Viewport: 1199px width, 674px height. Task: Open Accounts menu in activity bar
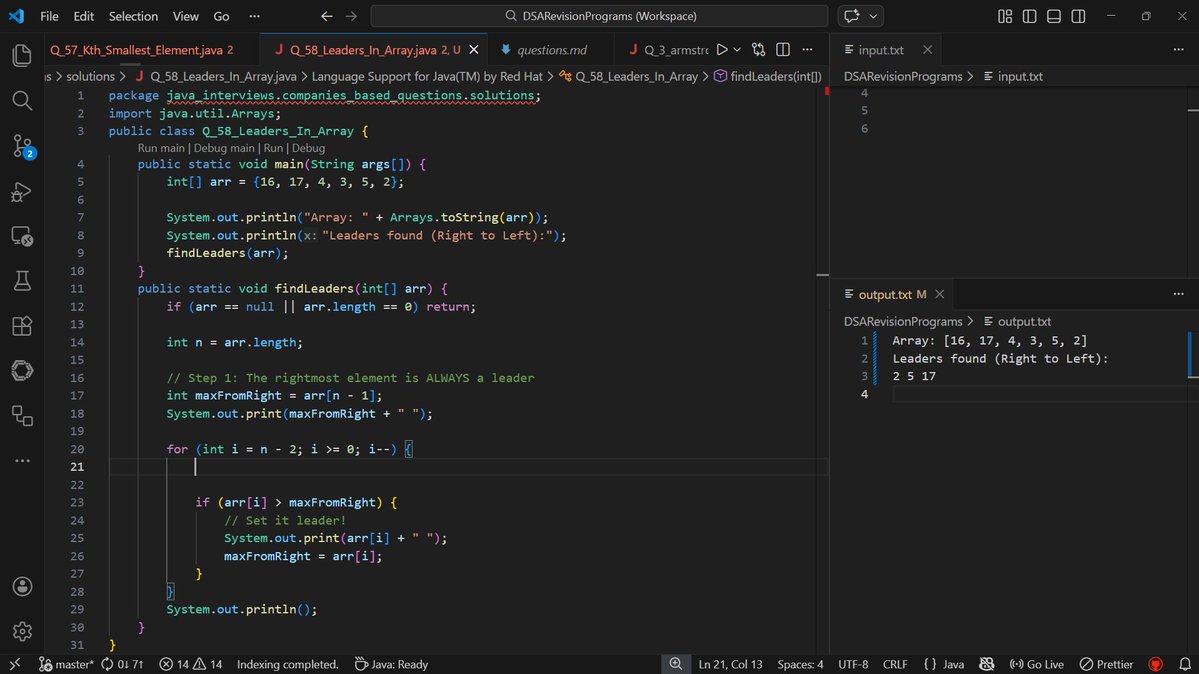pos(22,587)
